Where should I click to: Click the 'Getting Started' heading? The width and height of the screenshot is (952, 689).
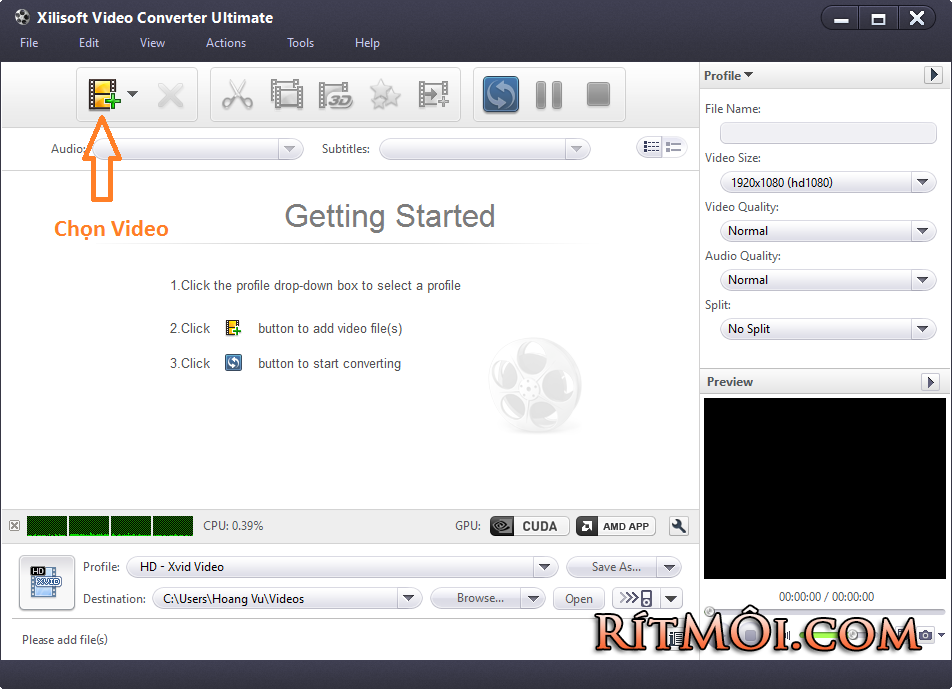[390, 216]
